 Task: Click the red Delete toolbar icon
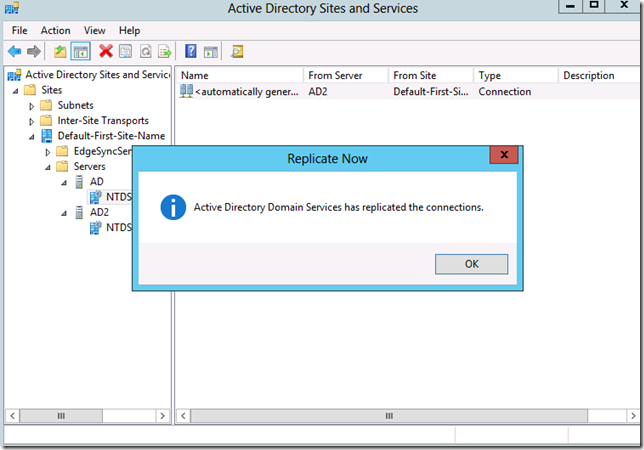point(106,51)
